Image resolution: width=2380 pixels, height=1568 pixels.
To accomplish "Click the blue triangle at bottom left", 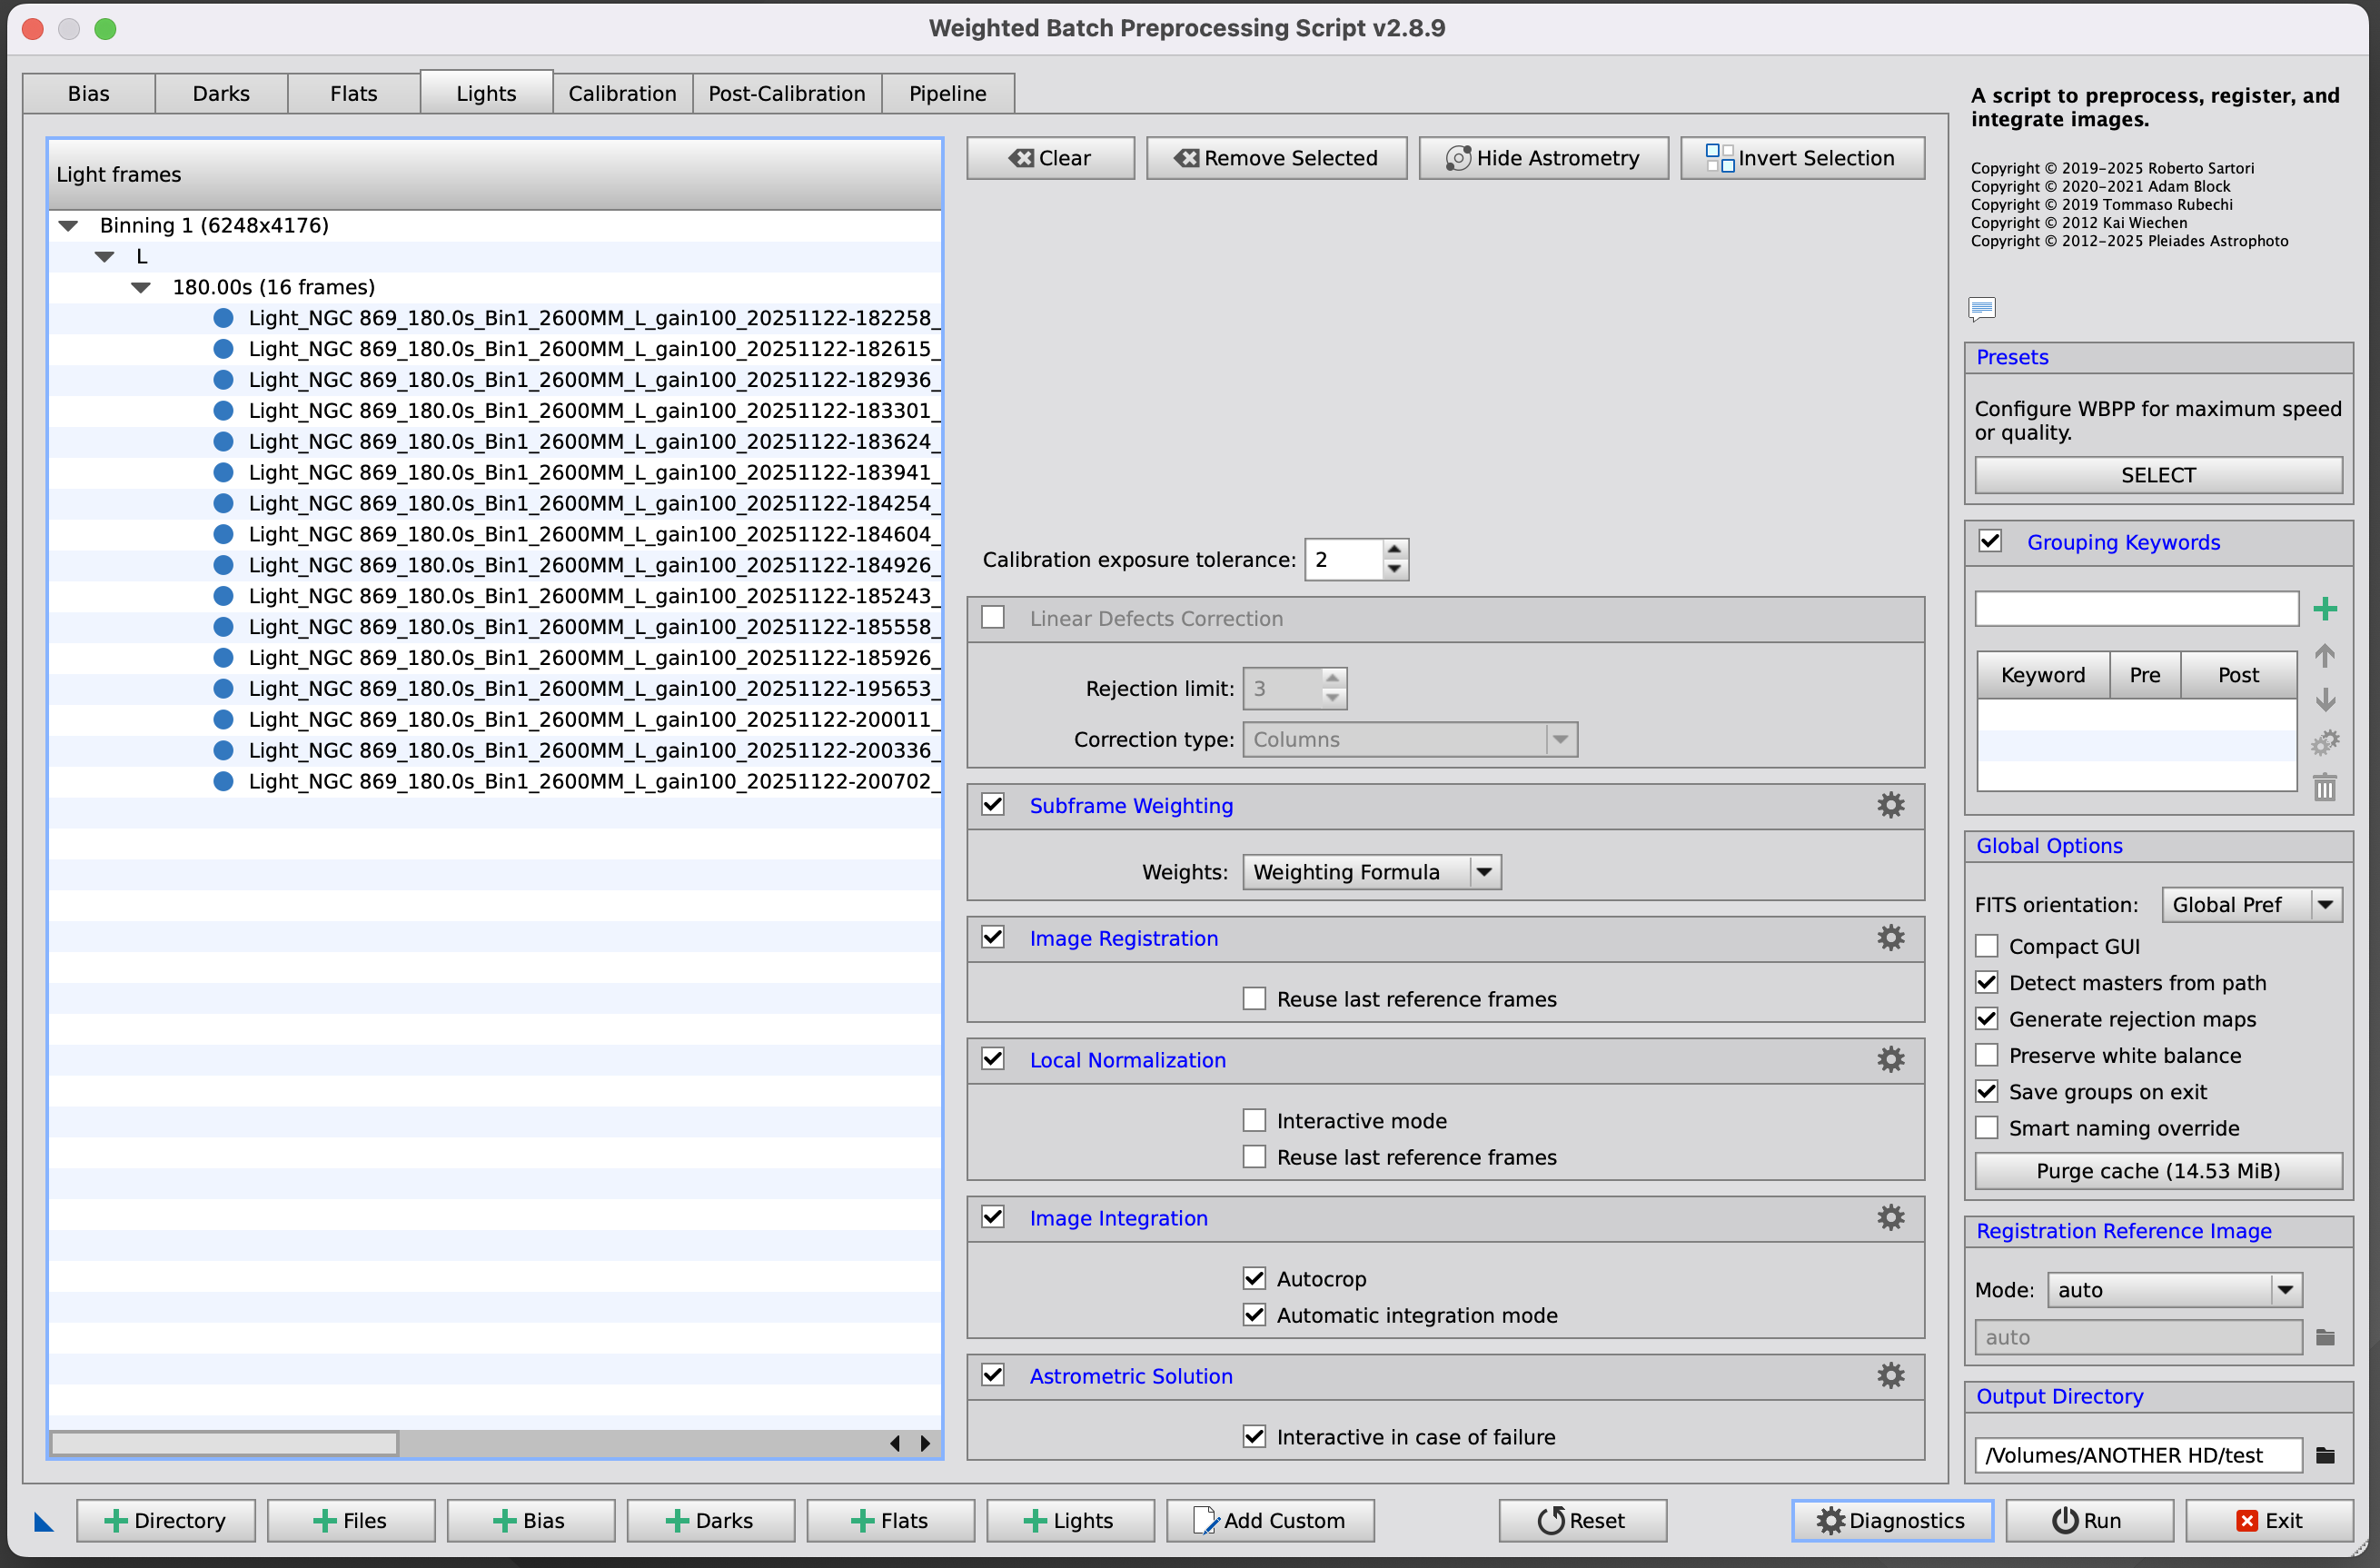I will tap(43, 1521).
